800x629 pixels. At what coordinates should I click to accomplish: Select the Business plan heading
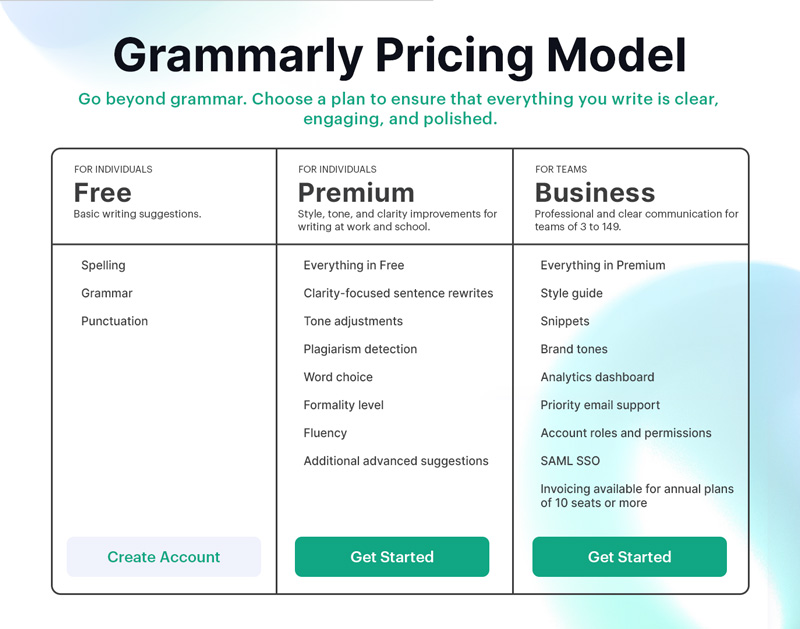(x=595, y=193)
